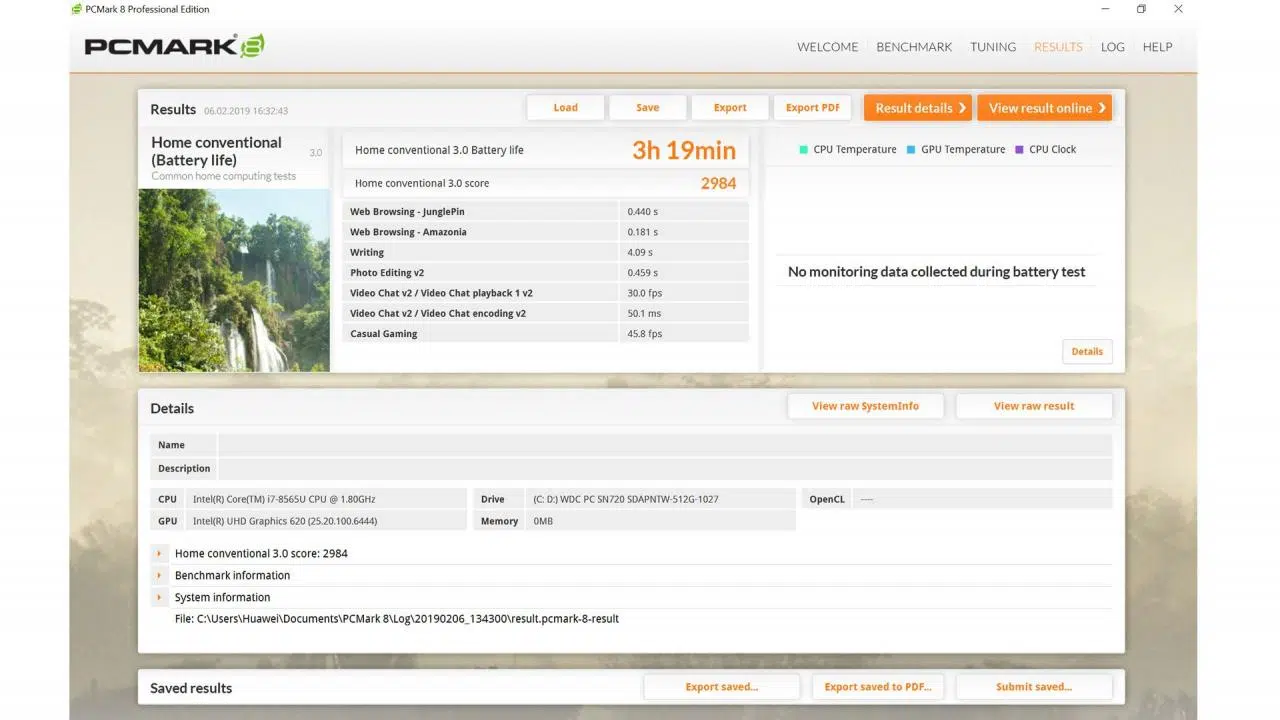Click the results date 06.02.2019 text
The height and width of the screenshot is (720, 1280).
[x=246, y=111]
